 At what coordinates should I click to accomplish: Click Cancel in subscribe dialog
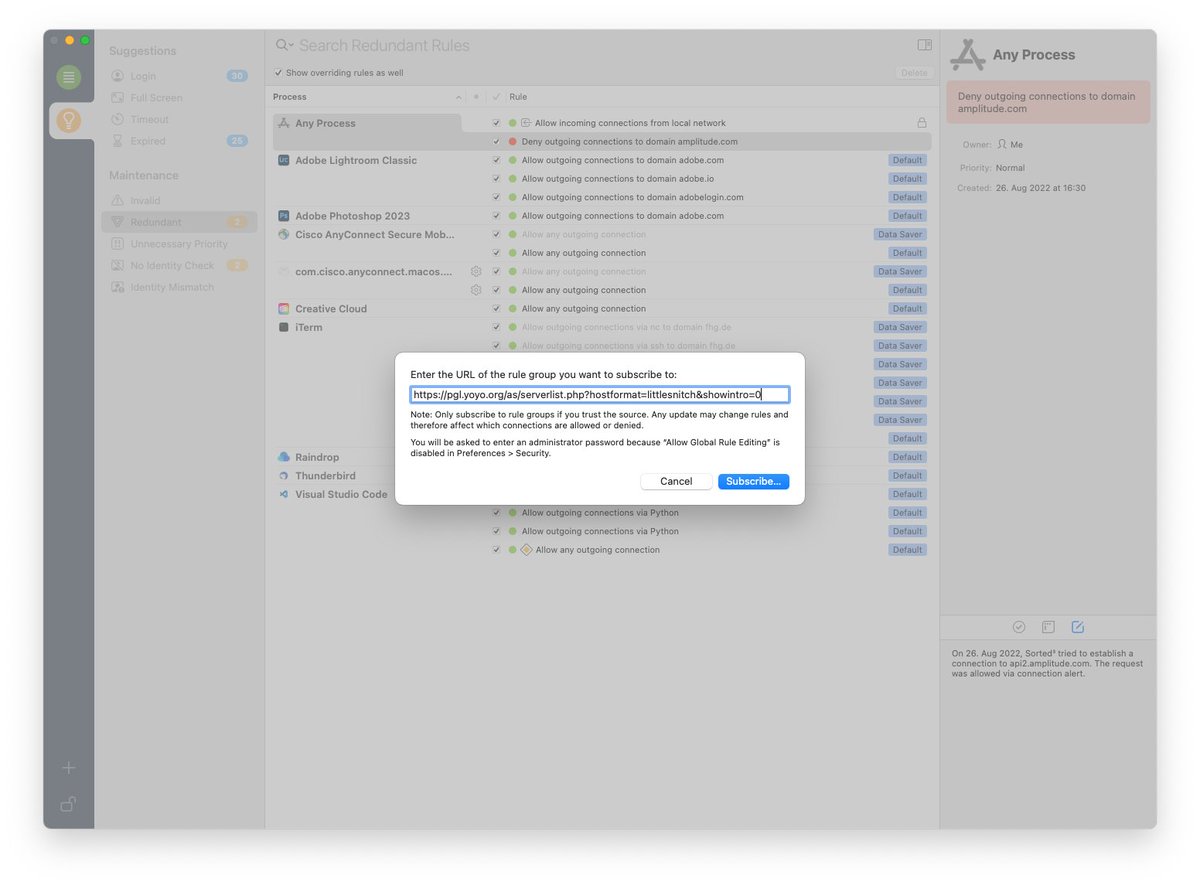pos(676,481)
